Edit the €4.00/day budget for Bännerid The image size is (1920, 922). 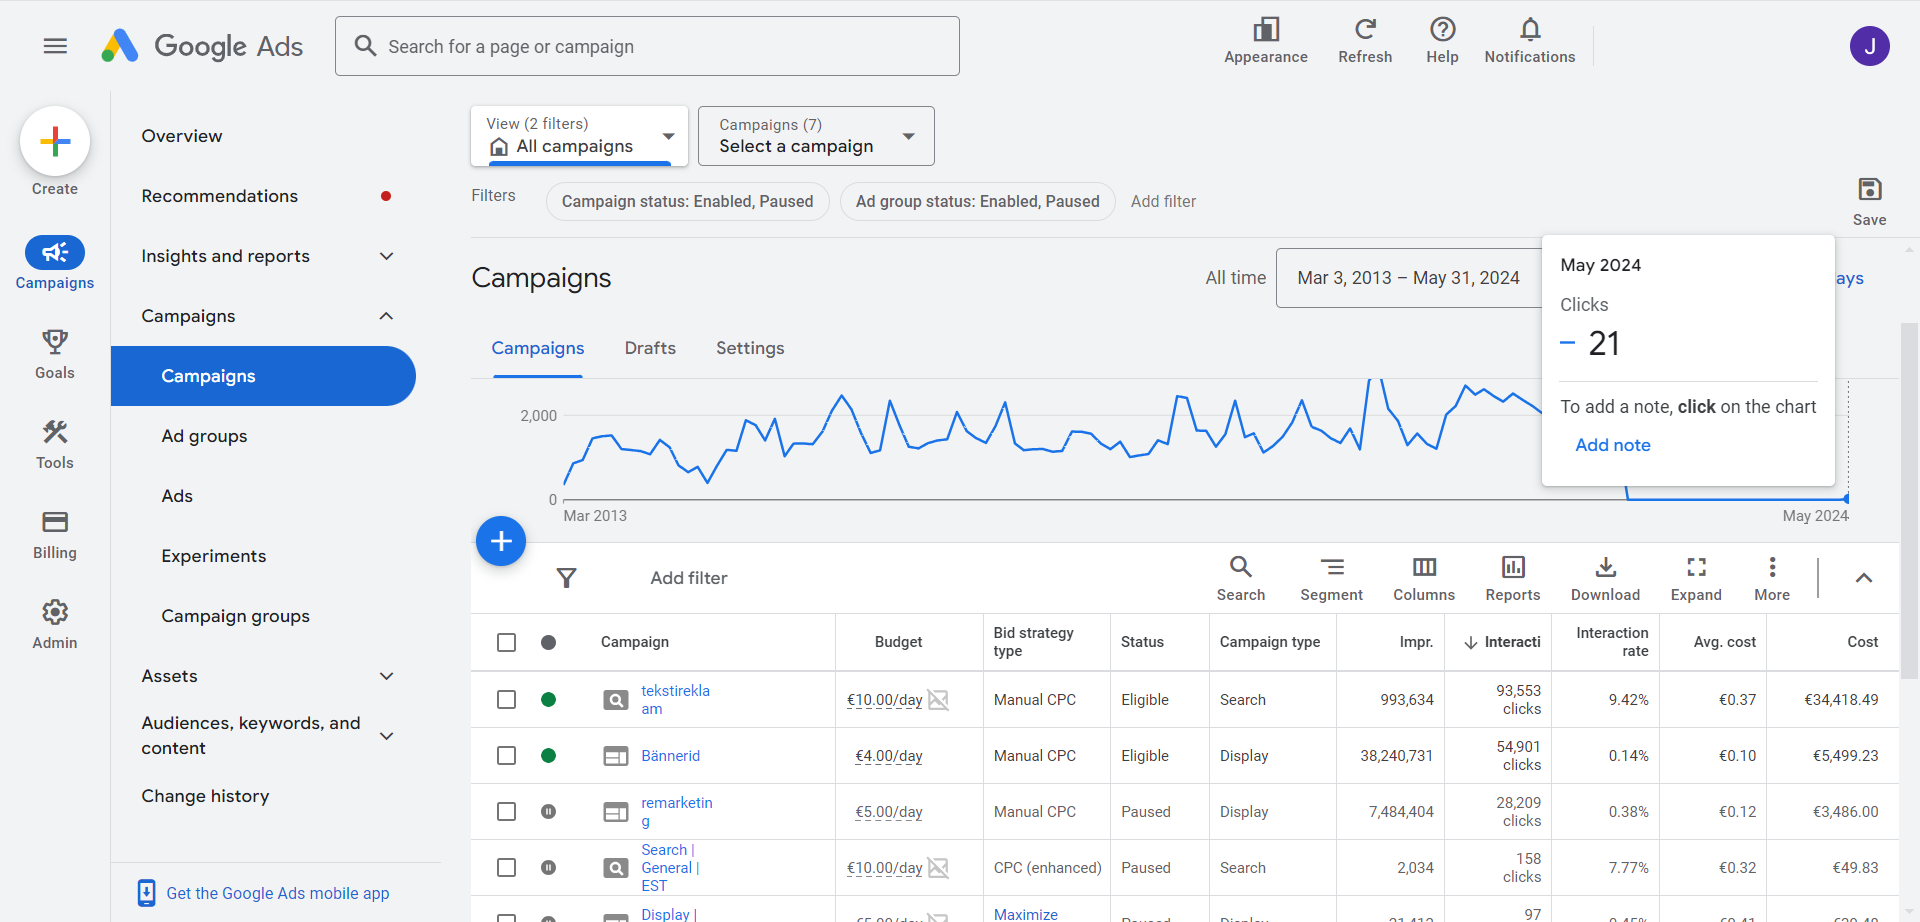[889, 756]
